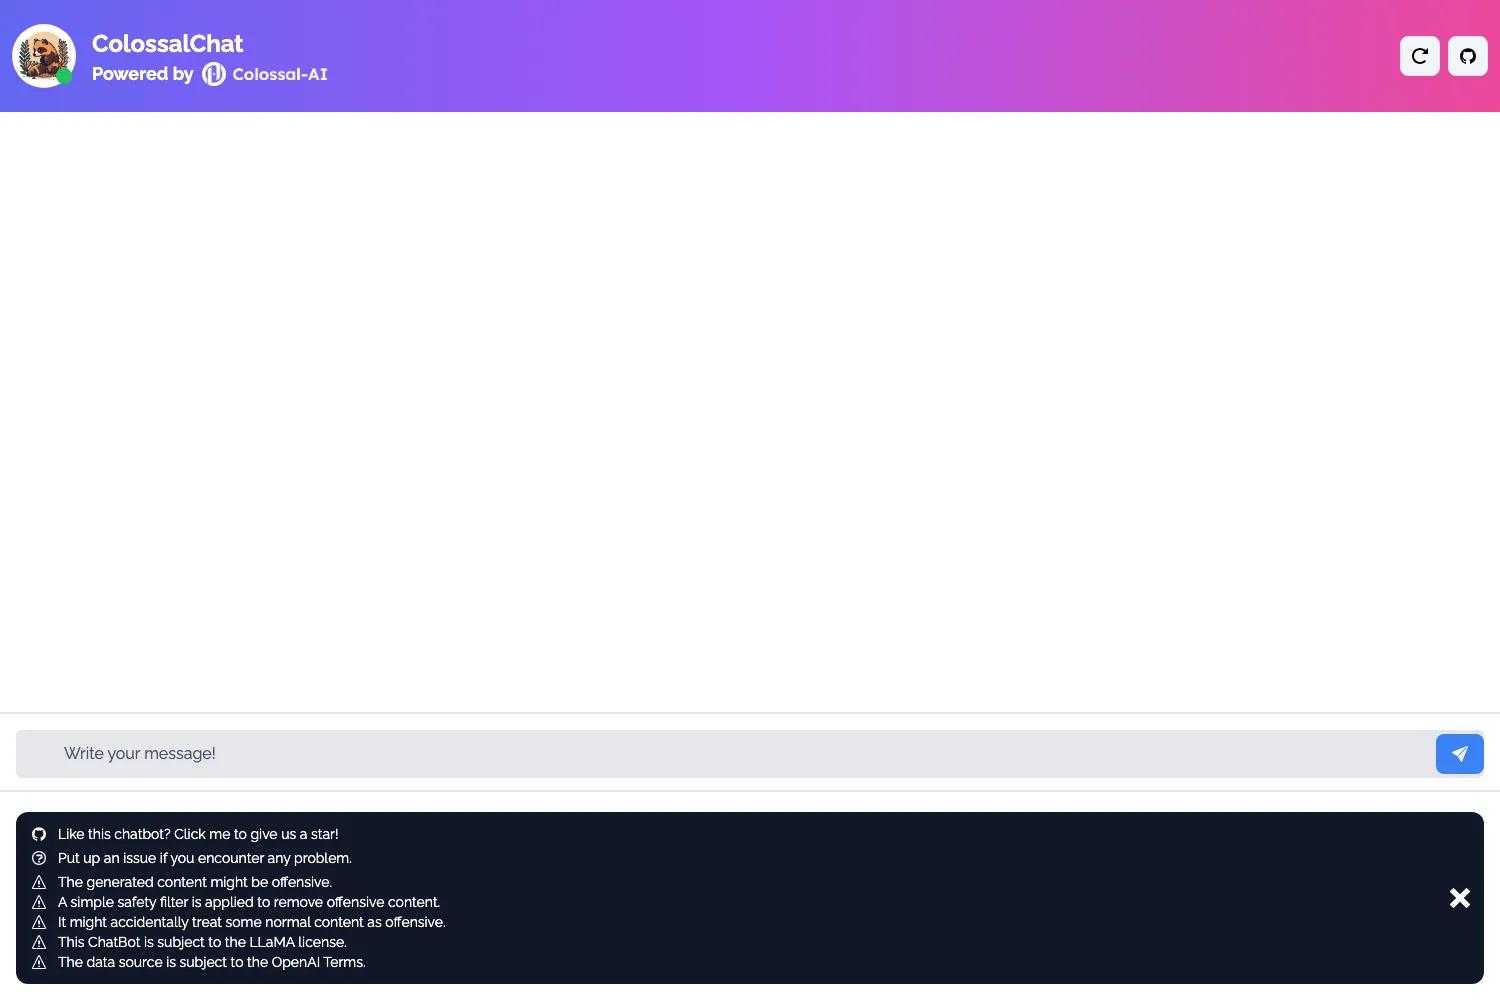This screenshot has height=1000, width=1500.
Task: Click the Colossal-AI logo icon
Action: coord(214,74)
